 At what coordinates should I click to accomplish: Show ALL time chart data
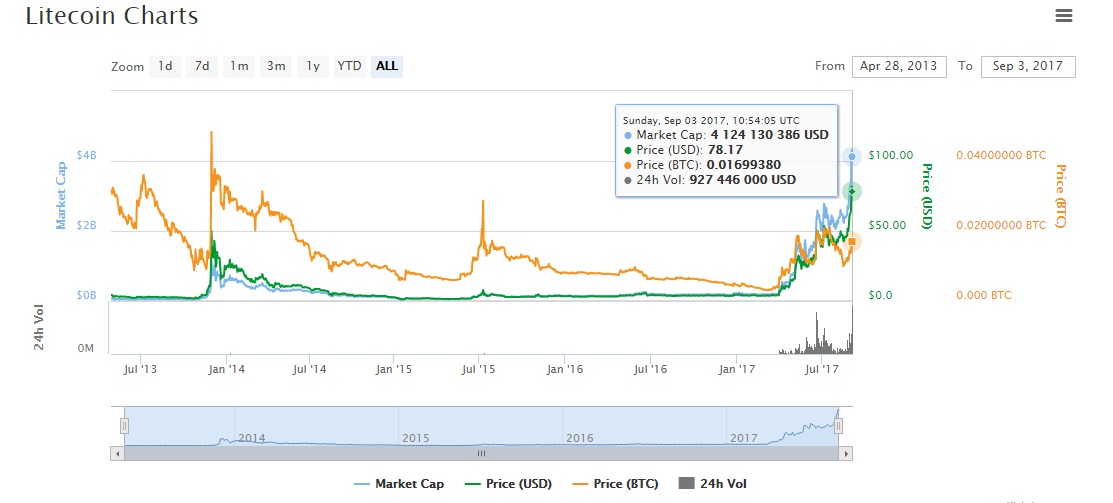[x=387, y=67]
